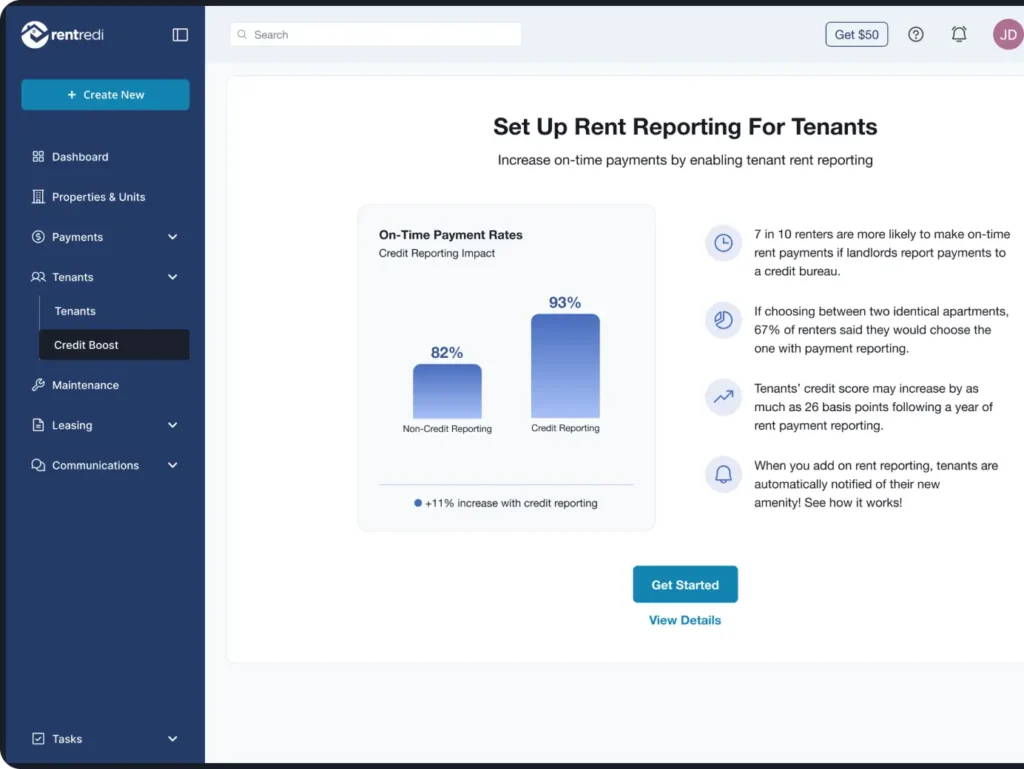Click the Properties & Units building icon
1024x769 pixels.
point(38,197)
